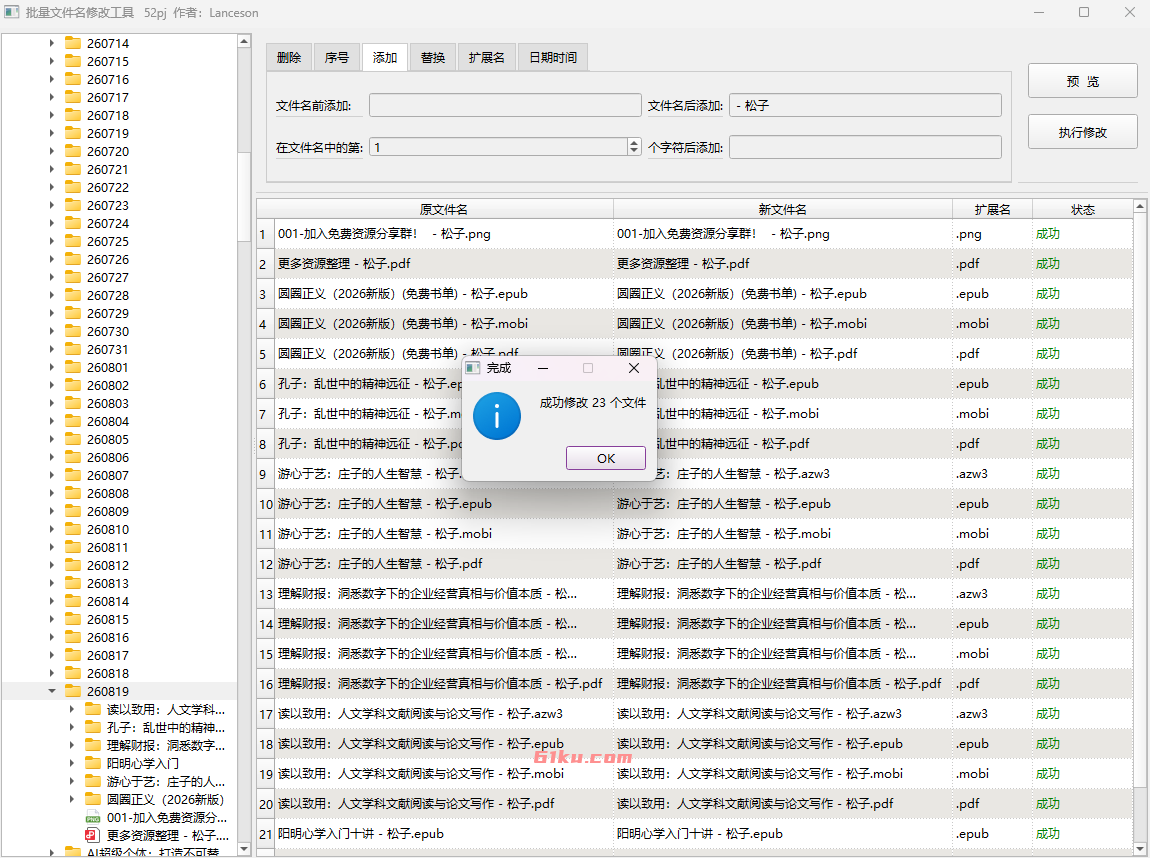Image resolution: width=1150 pixels, height=858 pixels.
Task: Minimize the 完成 dialog
Action: point(543,368)
